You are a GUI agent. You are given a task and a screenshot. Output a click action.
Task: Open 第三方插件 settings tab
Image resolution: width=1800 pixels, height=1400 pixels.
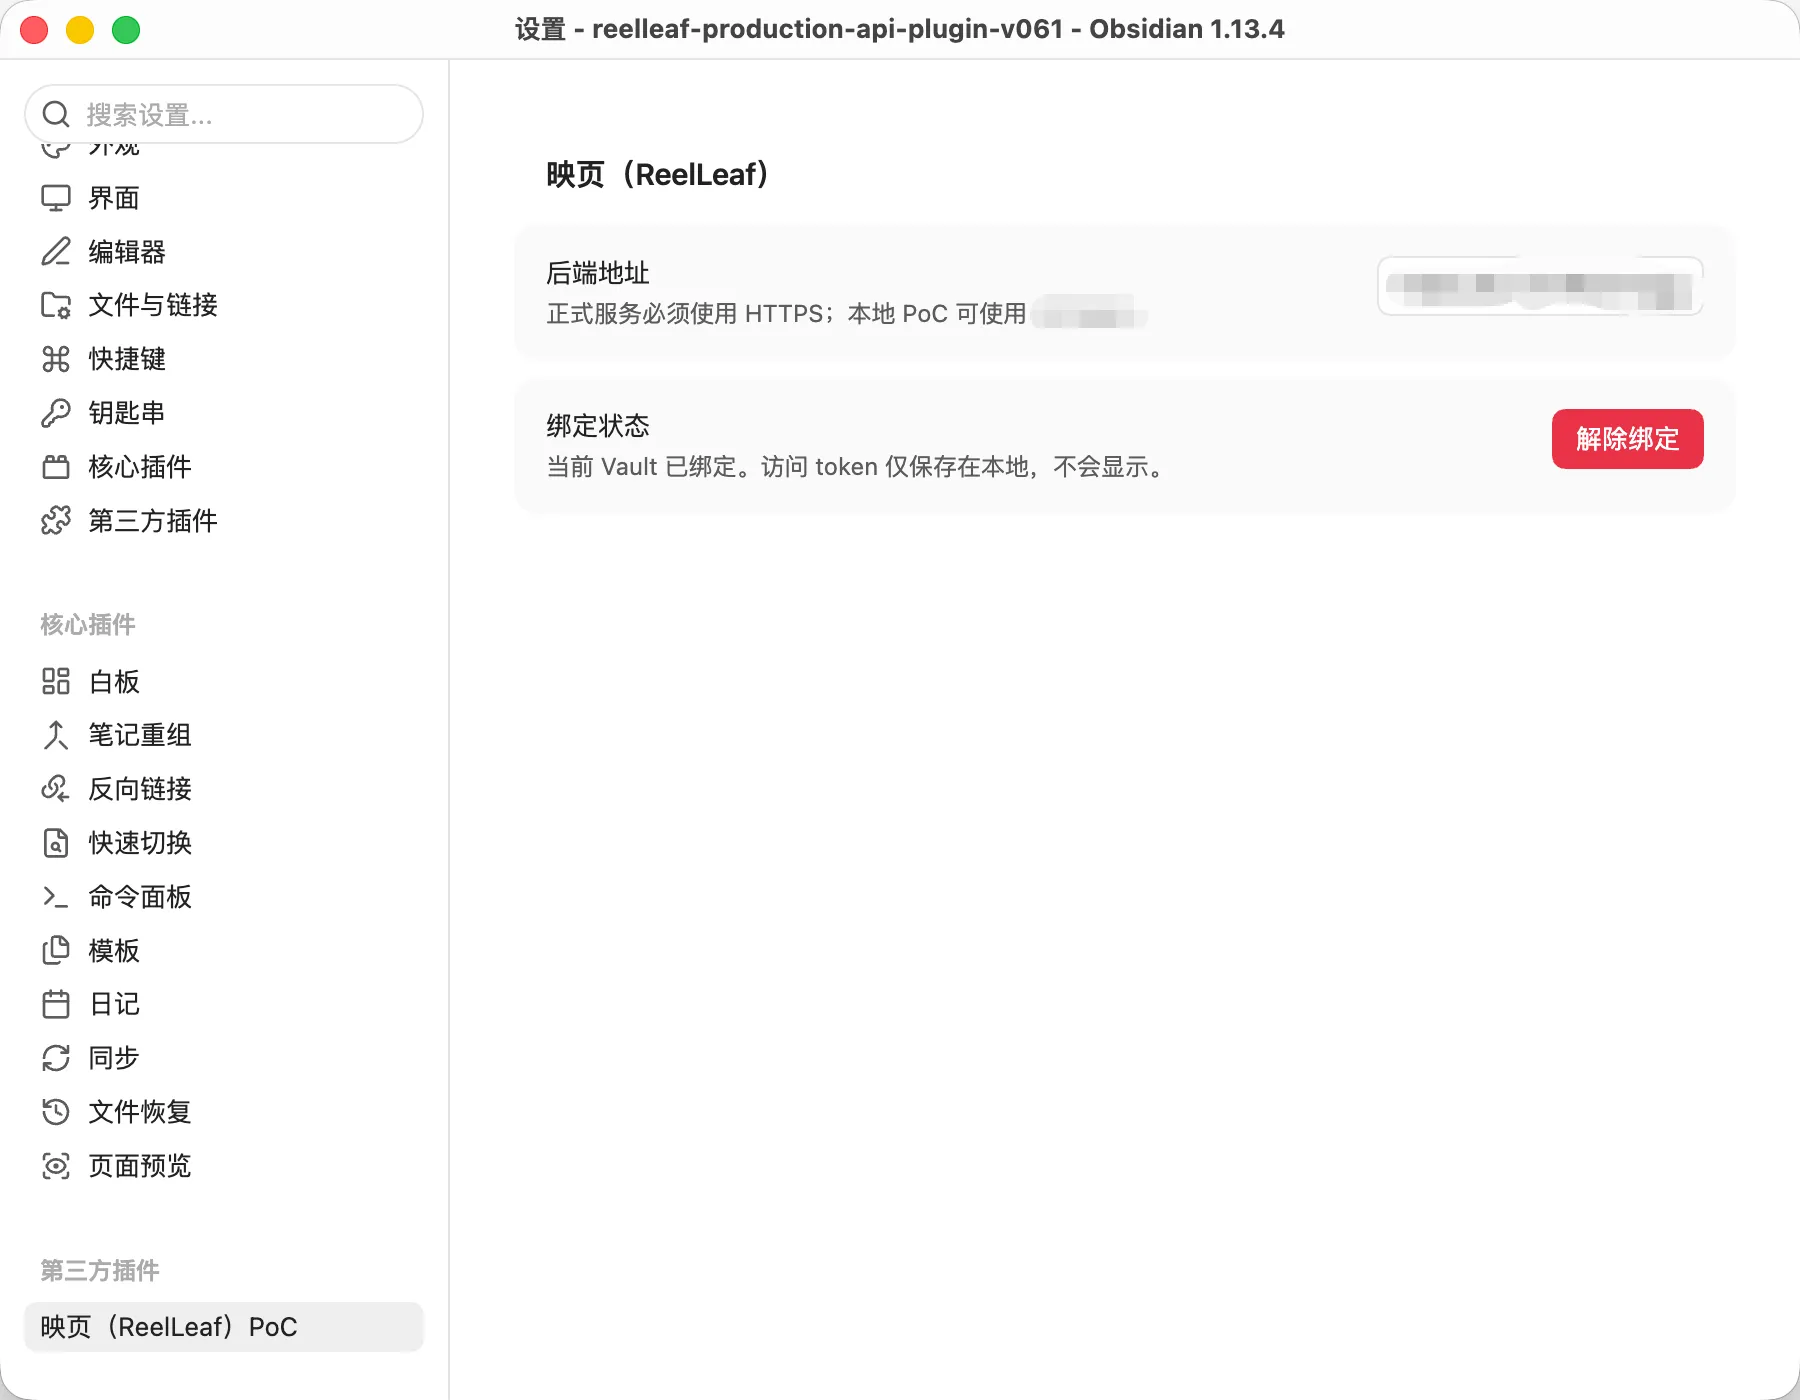pyautogui.click(x=224, y=520)
